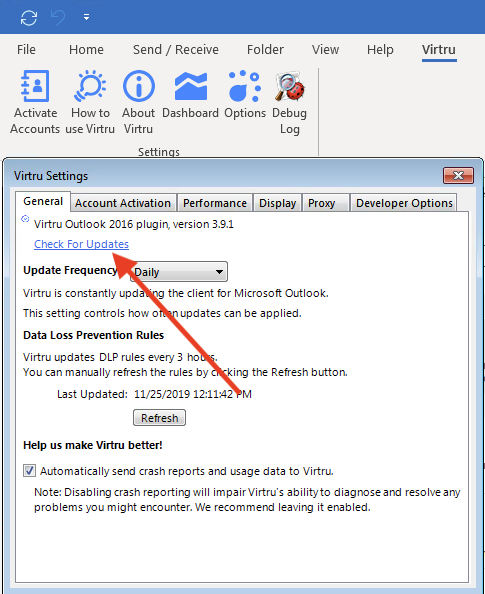Click the Undo arrow icon
485x594 pixels.
(58, 17)
